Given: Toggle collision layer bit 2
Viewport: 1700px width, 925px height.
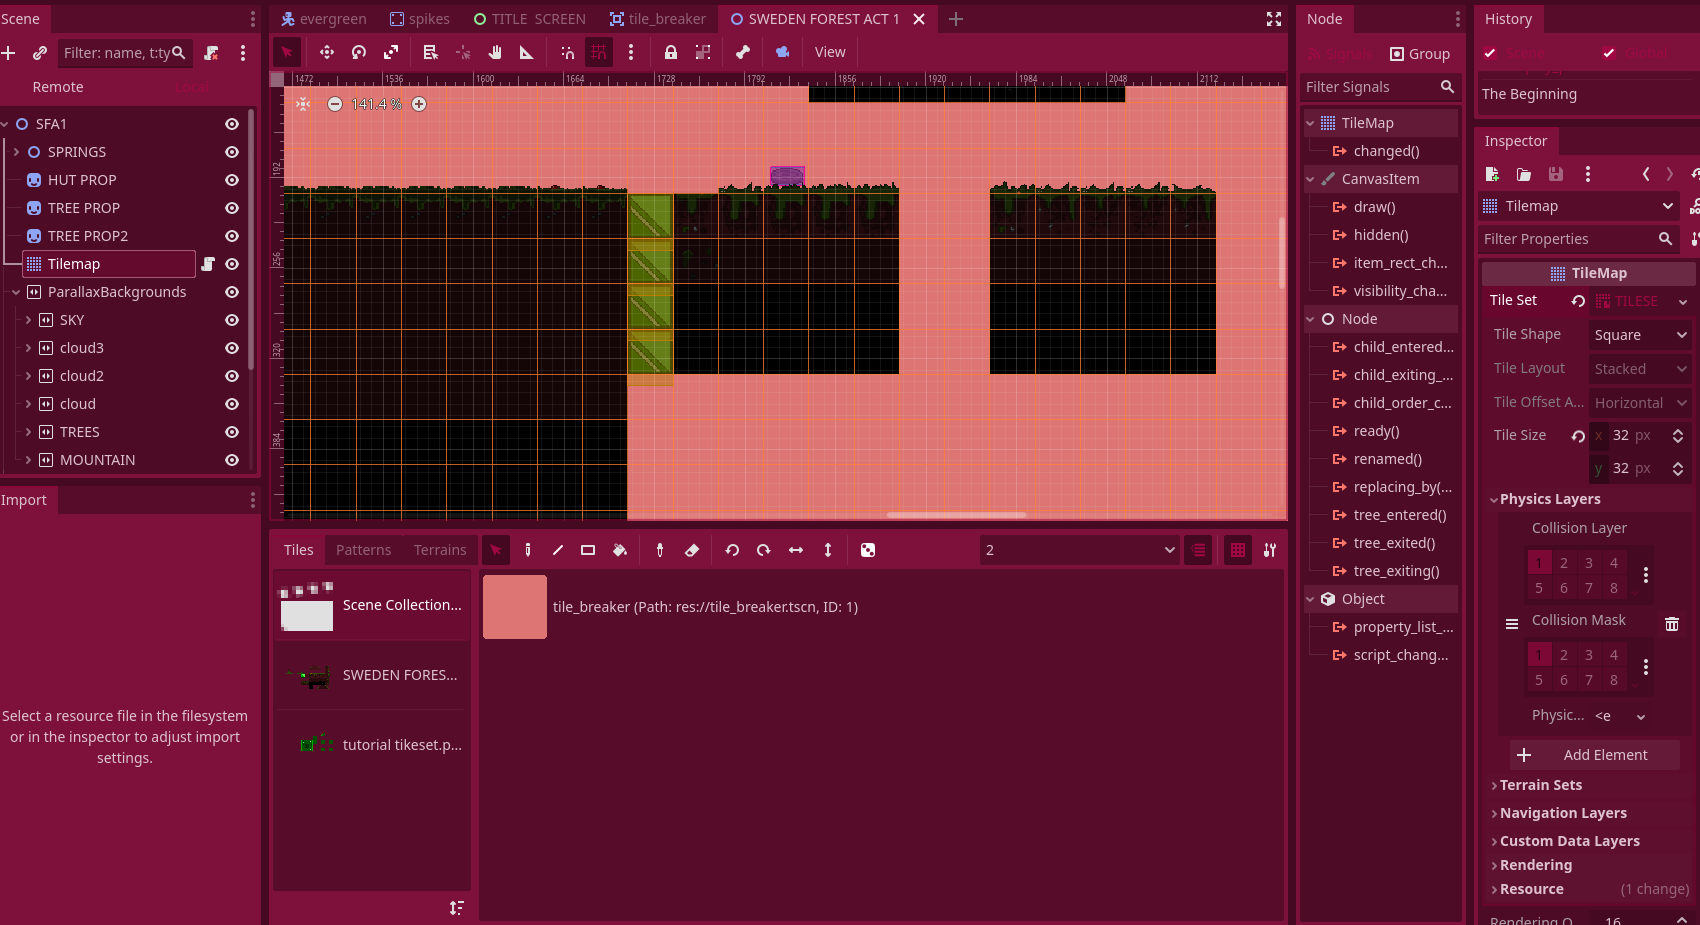Looking at the screenshot, I should (x=1564, y=563).
